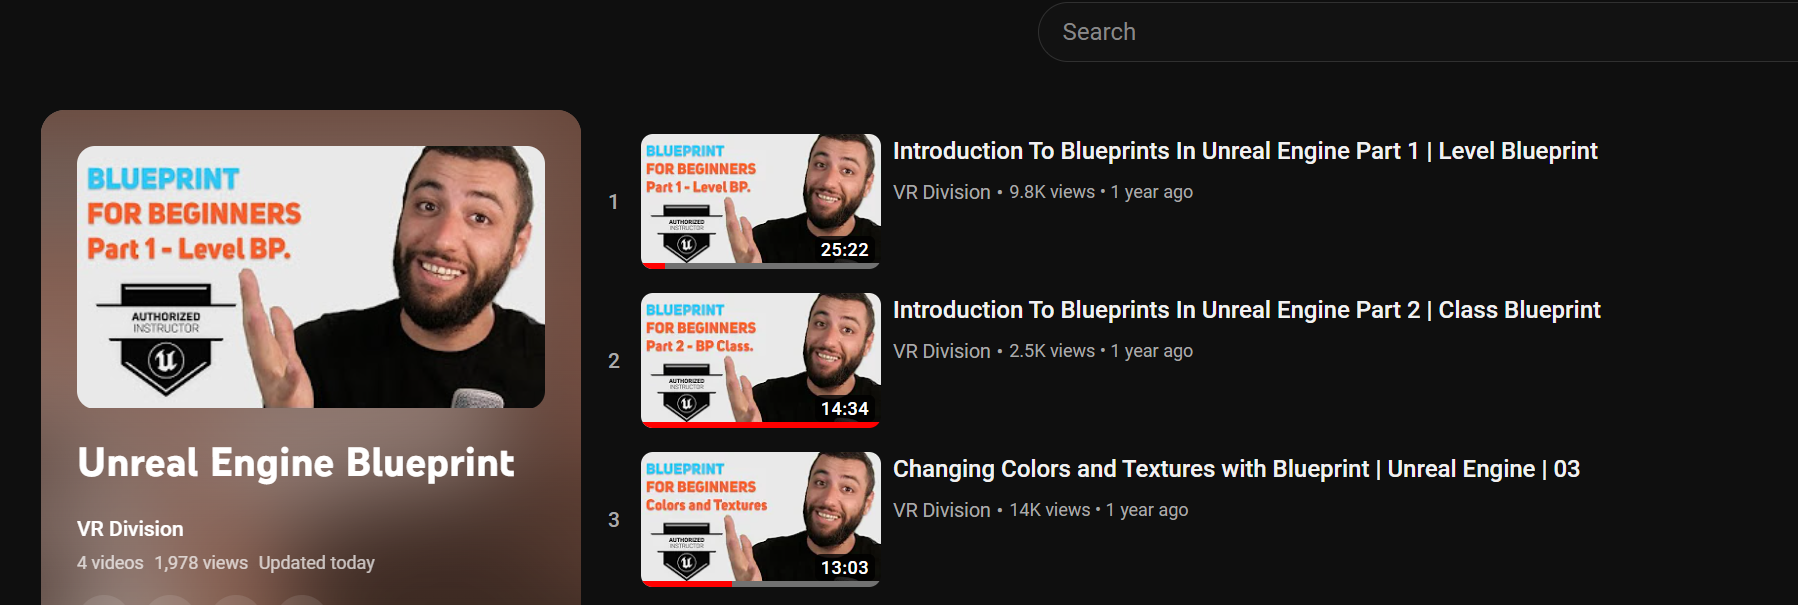The height and width of the screenshot is (605, 1798).
Task: Click the red watch-progress bar on the third video
Action: coord(687,584)
